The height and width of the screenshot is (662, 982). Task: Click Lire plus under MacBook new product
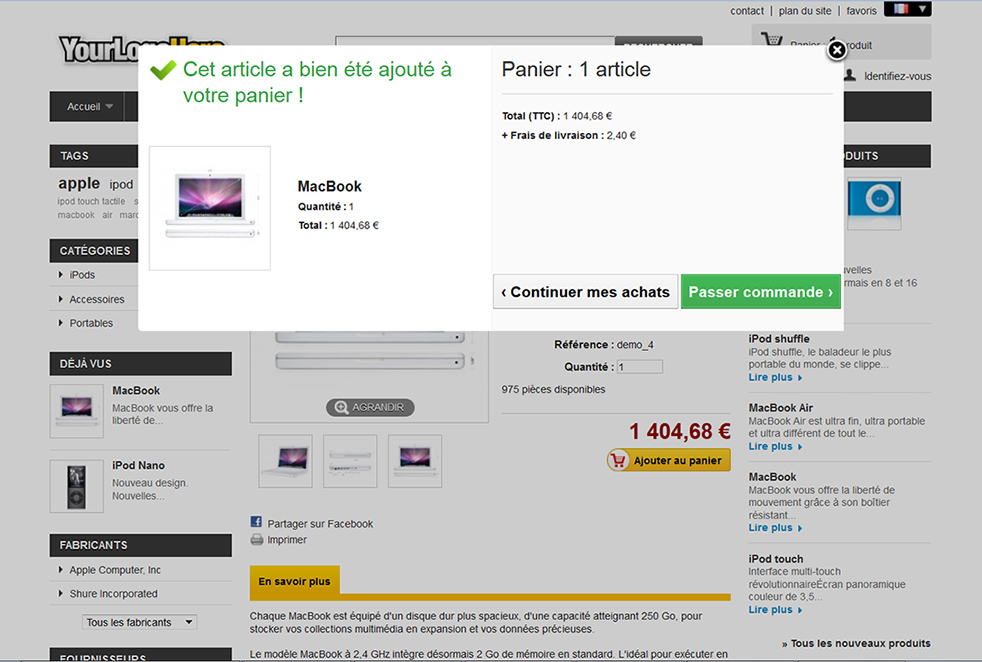click(x=775, y=527)
